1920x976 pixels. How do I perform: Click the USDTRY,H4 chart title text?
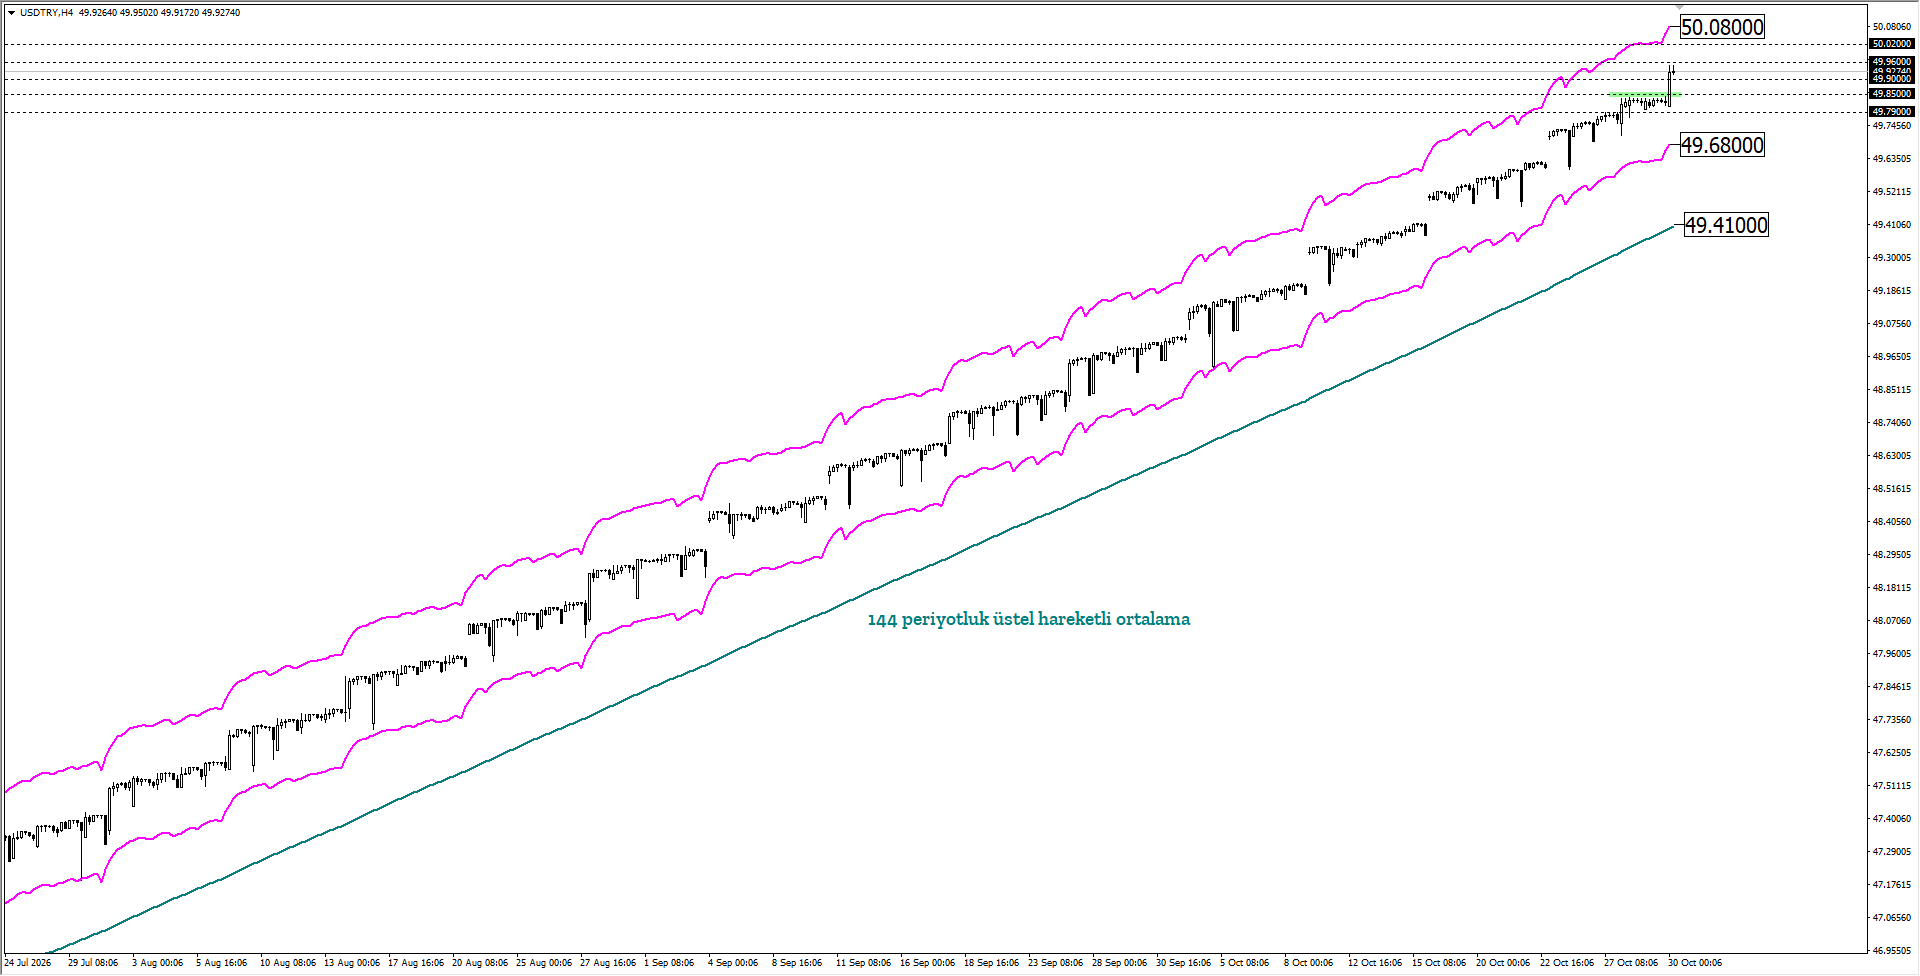(x=46, y=13)
